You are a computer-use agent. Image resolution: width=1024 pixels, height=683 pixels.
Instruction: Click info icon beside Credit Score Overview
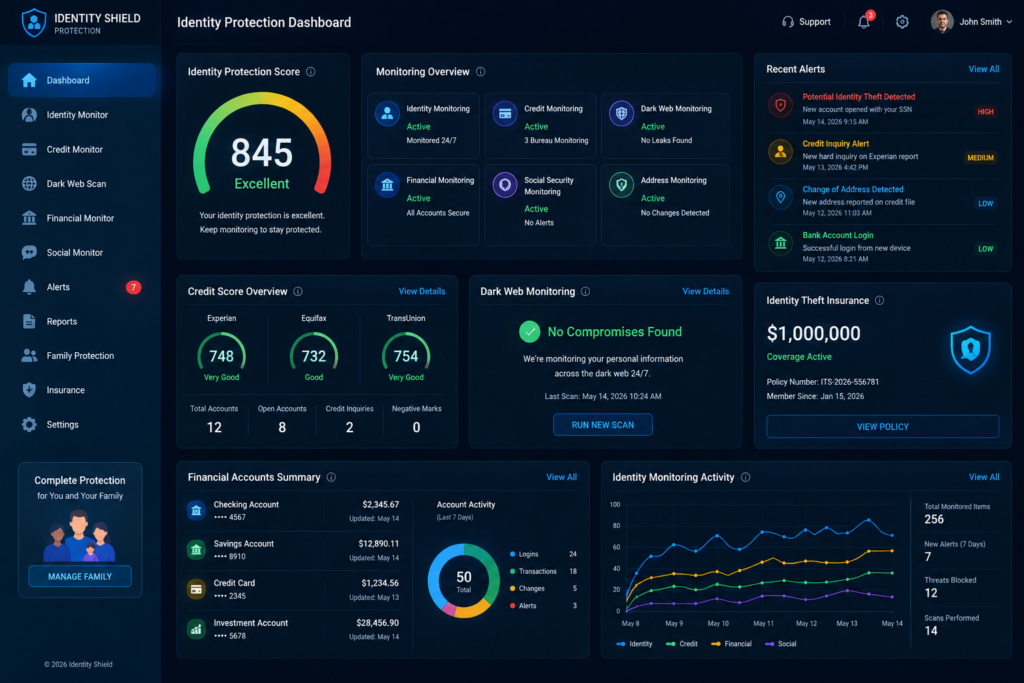(298, 292)
